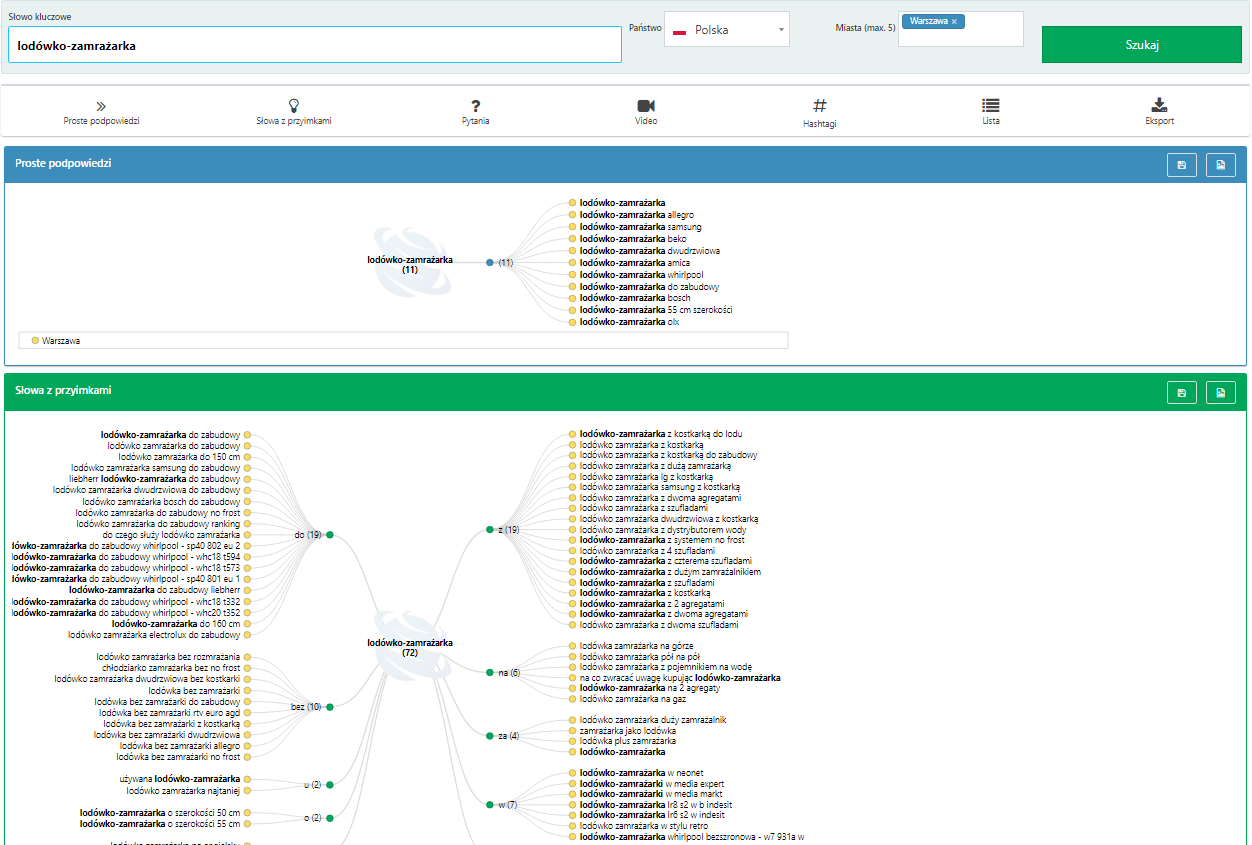The image size is (1252, 845).
Task: Click 'lodówko zamrażarka do zabudowy ranking' phrase
Action: coord(158,523)
